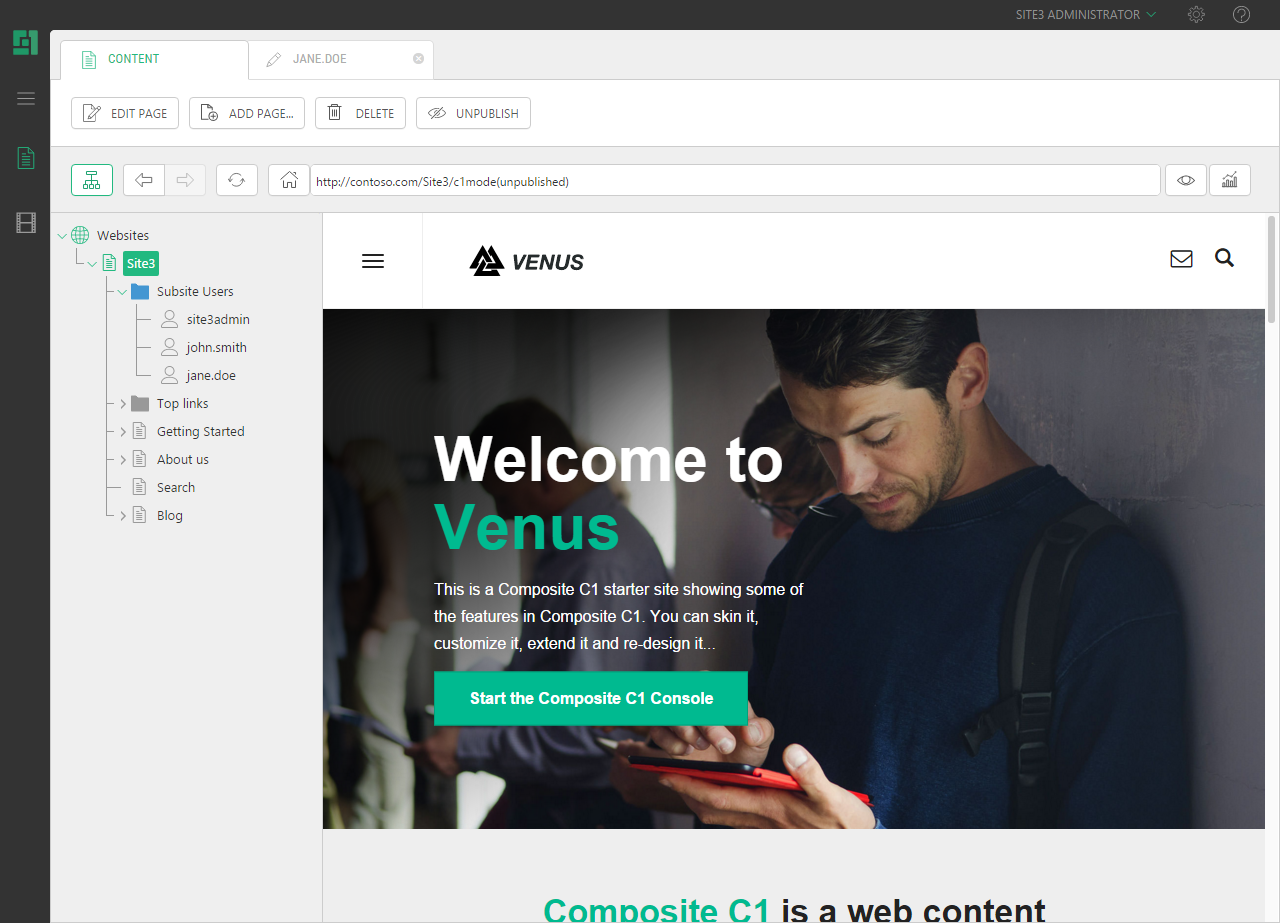Click the browser back arrow icon
Screen dimensions: 1280x923
(144, 180)
